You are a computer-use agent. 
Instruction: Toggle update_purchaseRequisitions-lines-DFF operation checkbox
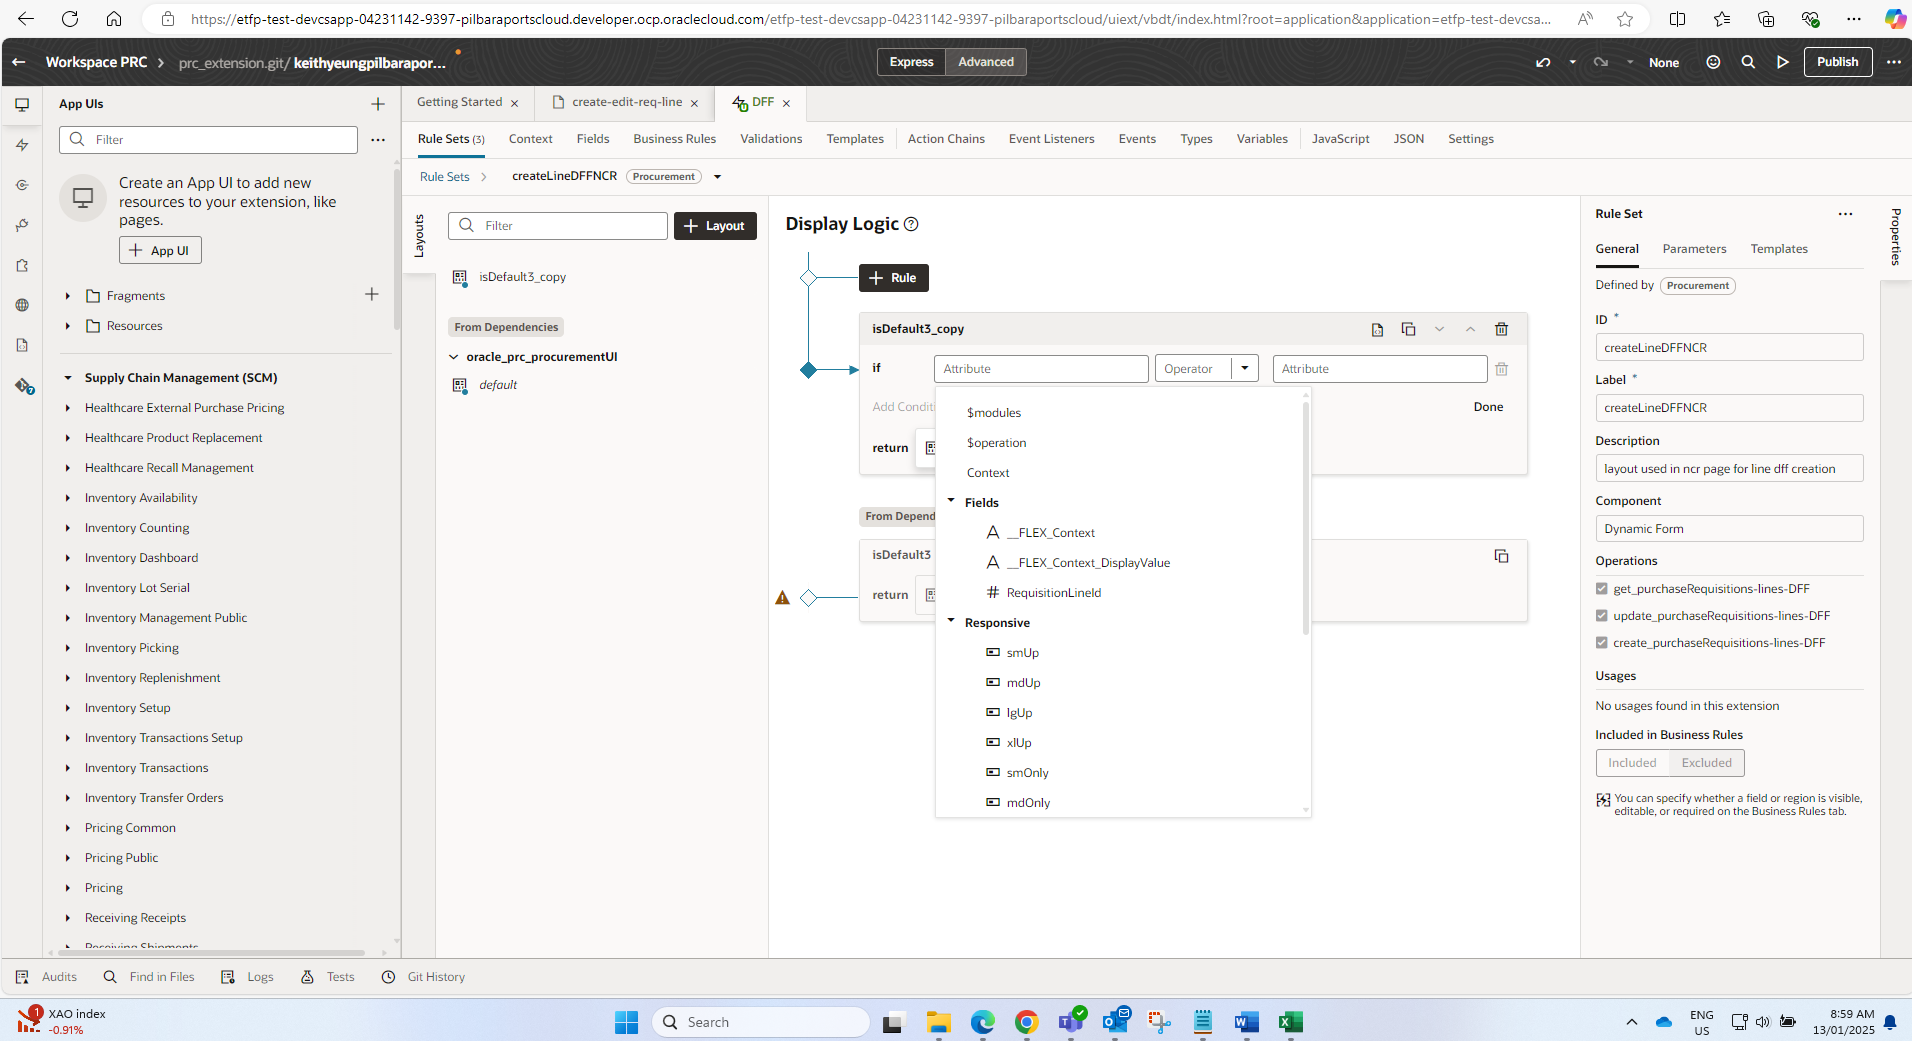[x=1602, y=616]
